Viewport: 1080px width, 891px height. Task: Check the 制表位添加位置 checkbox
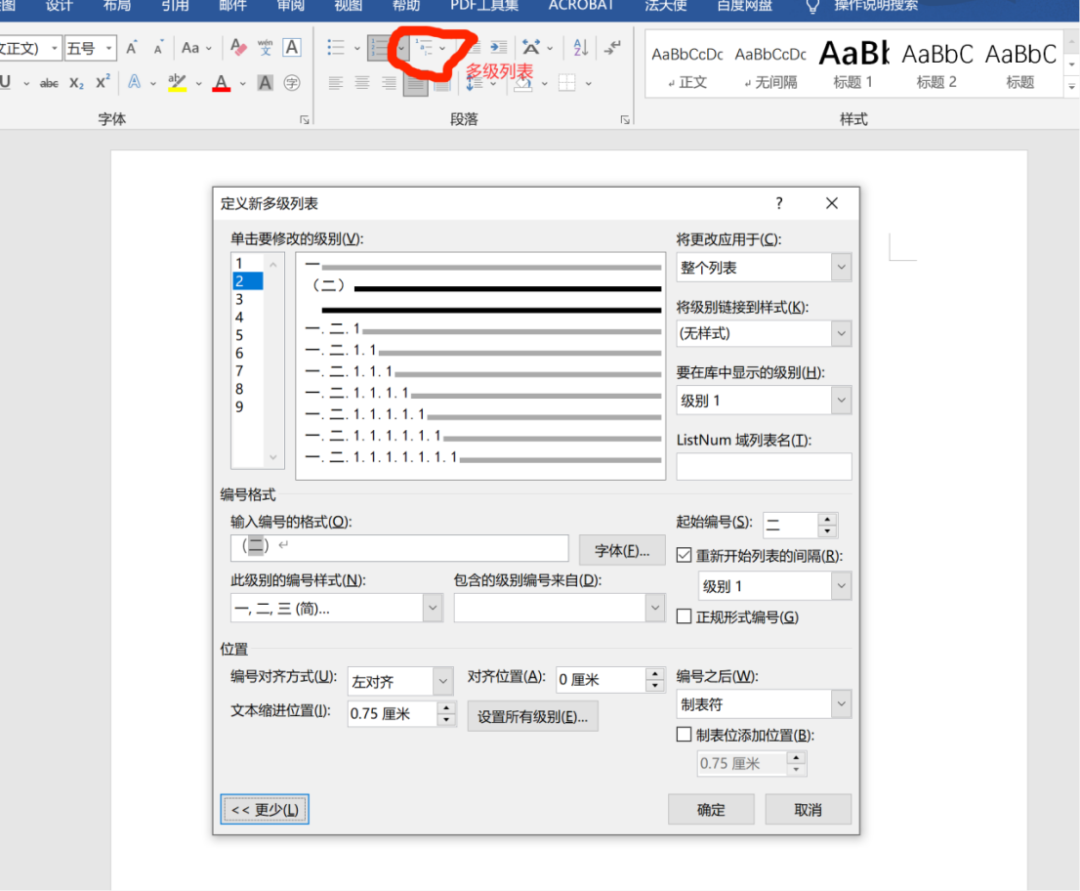coord(684,735)
